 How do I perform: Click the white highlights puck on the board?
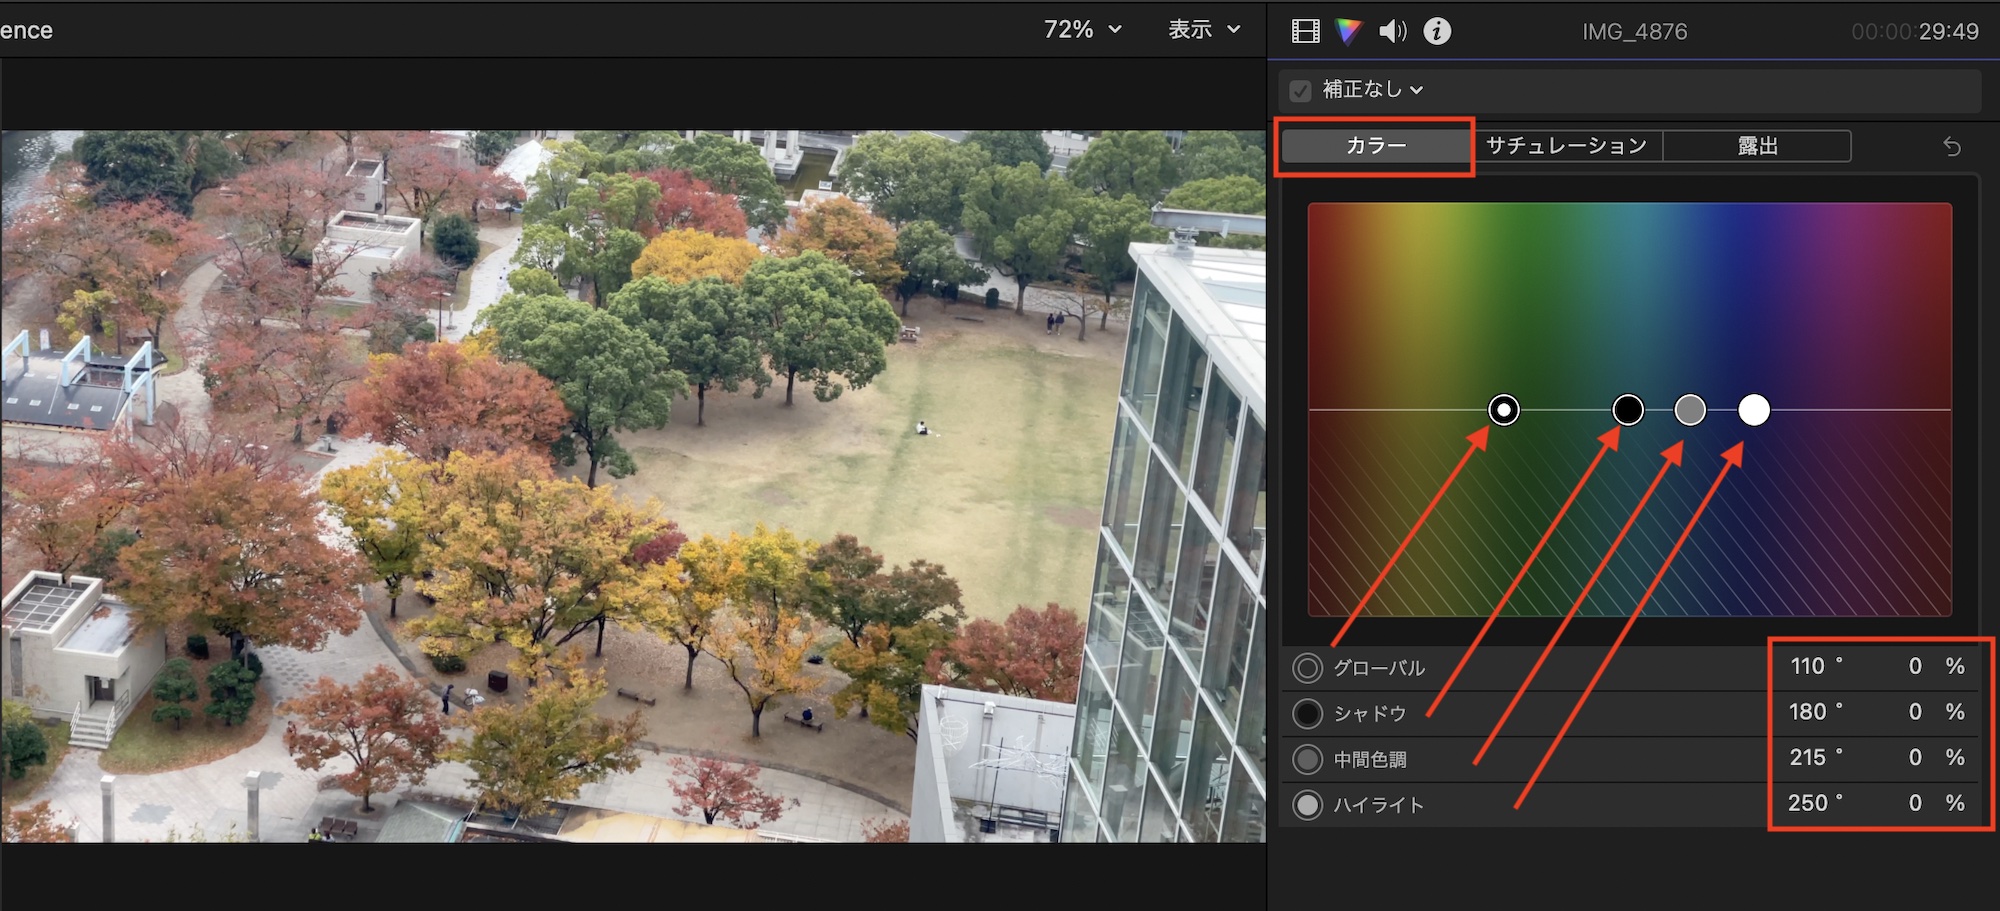tap(1754, 410)
